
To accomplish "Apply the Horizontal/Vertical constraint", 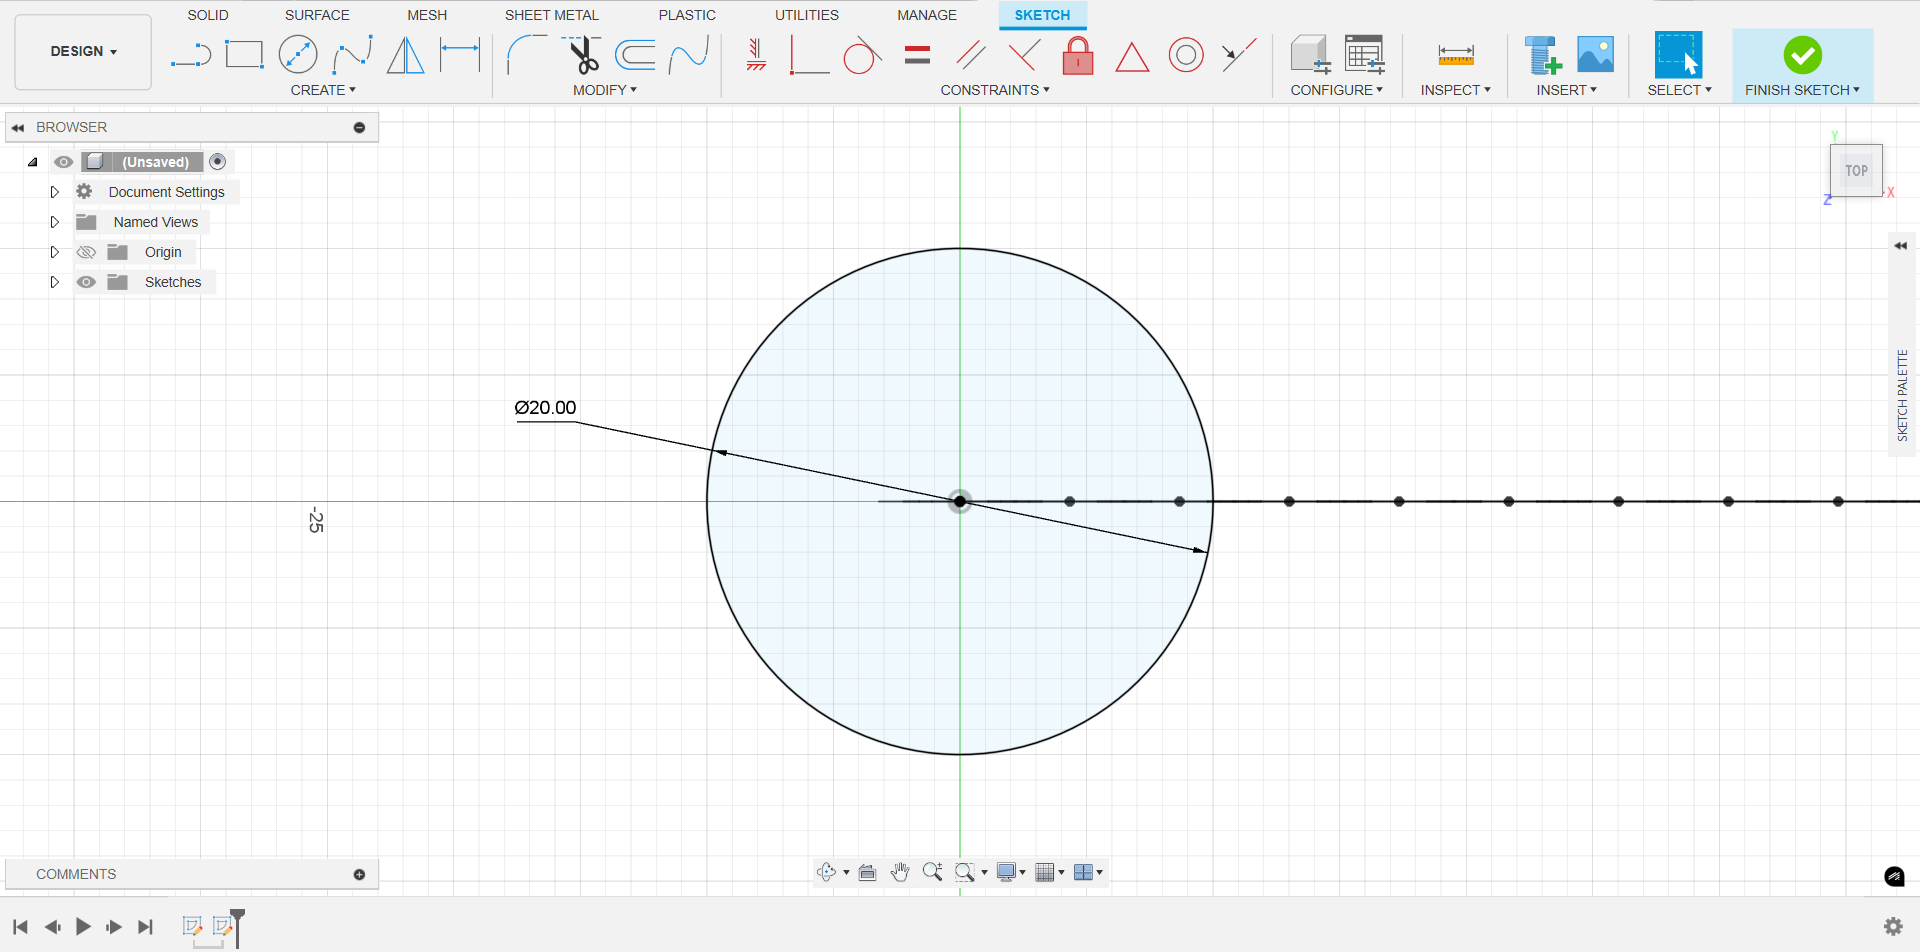I will point(756,55).
